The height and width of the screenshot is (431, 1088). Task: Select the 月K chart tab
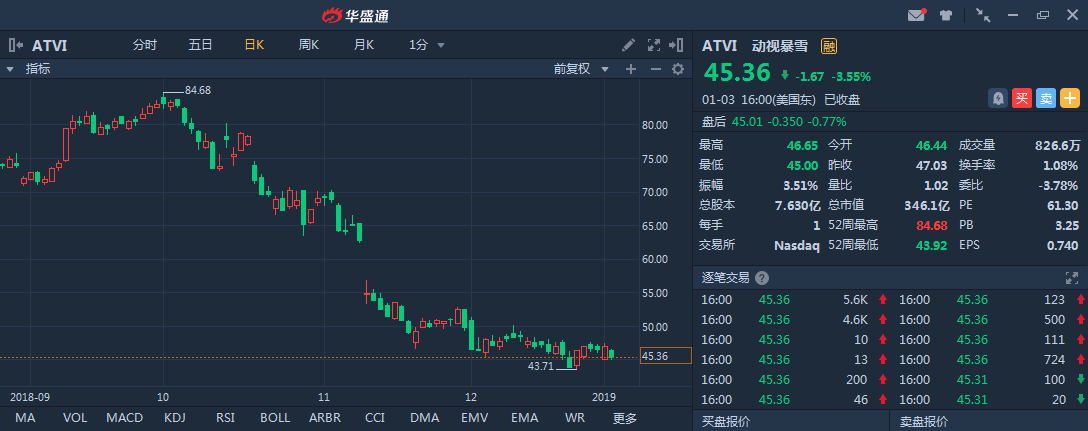pyautogui.click(x=364, y=45)
